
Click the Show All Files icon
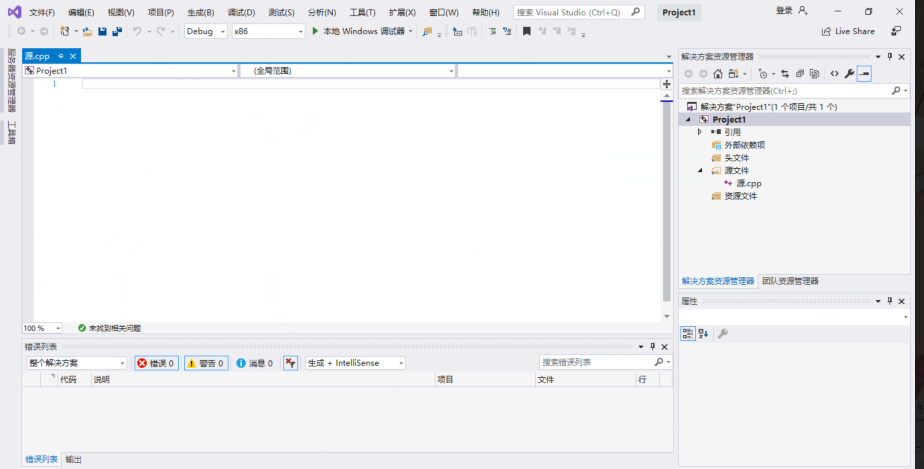coord(814,74)
